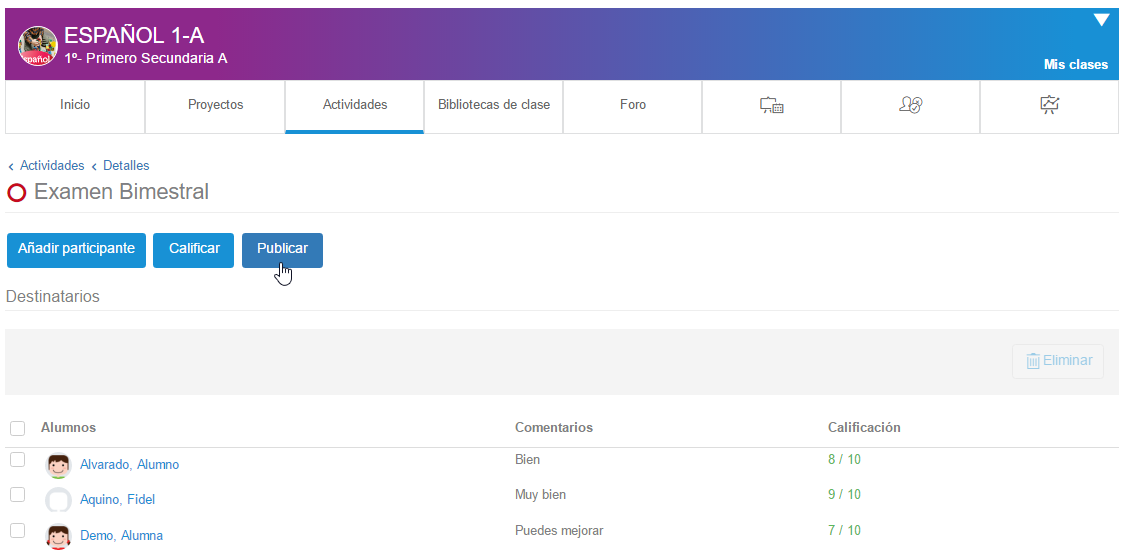Open the class calendar board icon tab
1128x556 pixels.
(771, 105)
